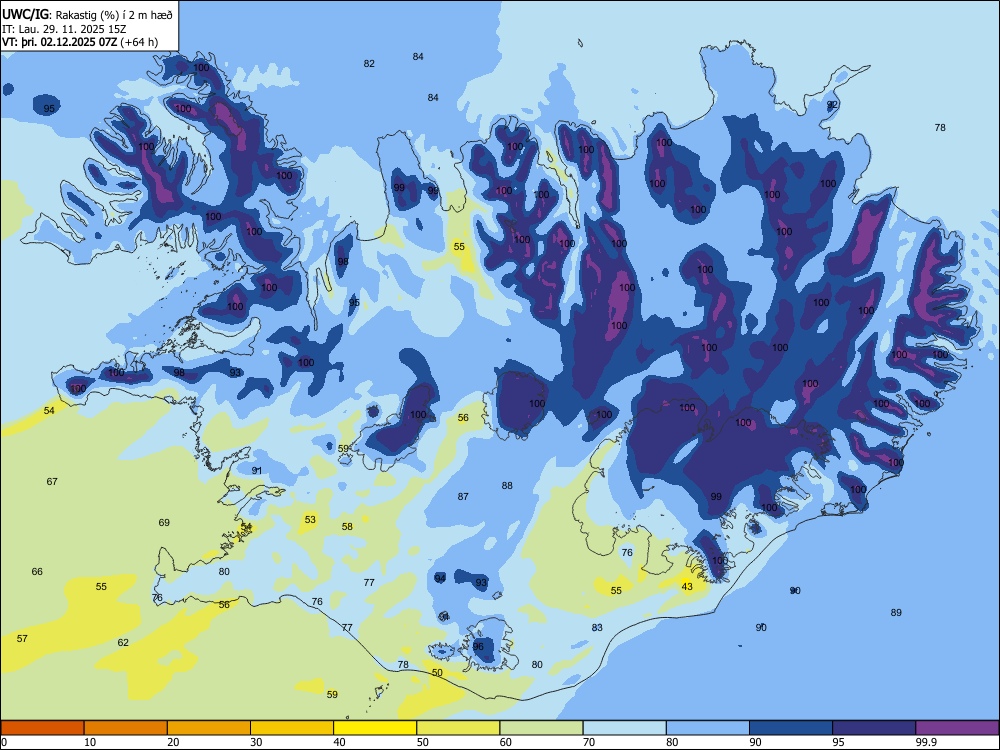Click the map value "91"
The width and height of the screenshot is (1000, 750).
pos(256,471)
